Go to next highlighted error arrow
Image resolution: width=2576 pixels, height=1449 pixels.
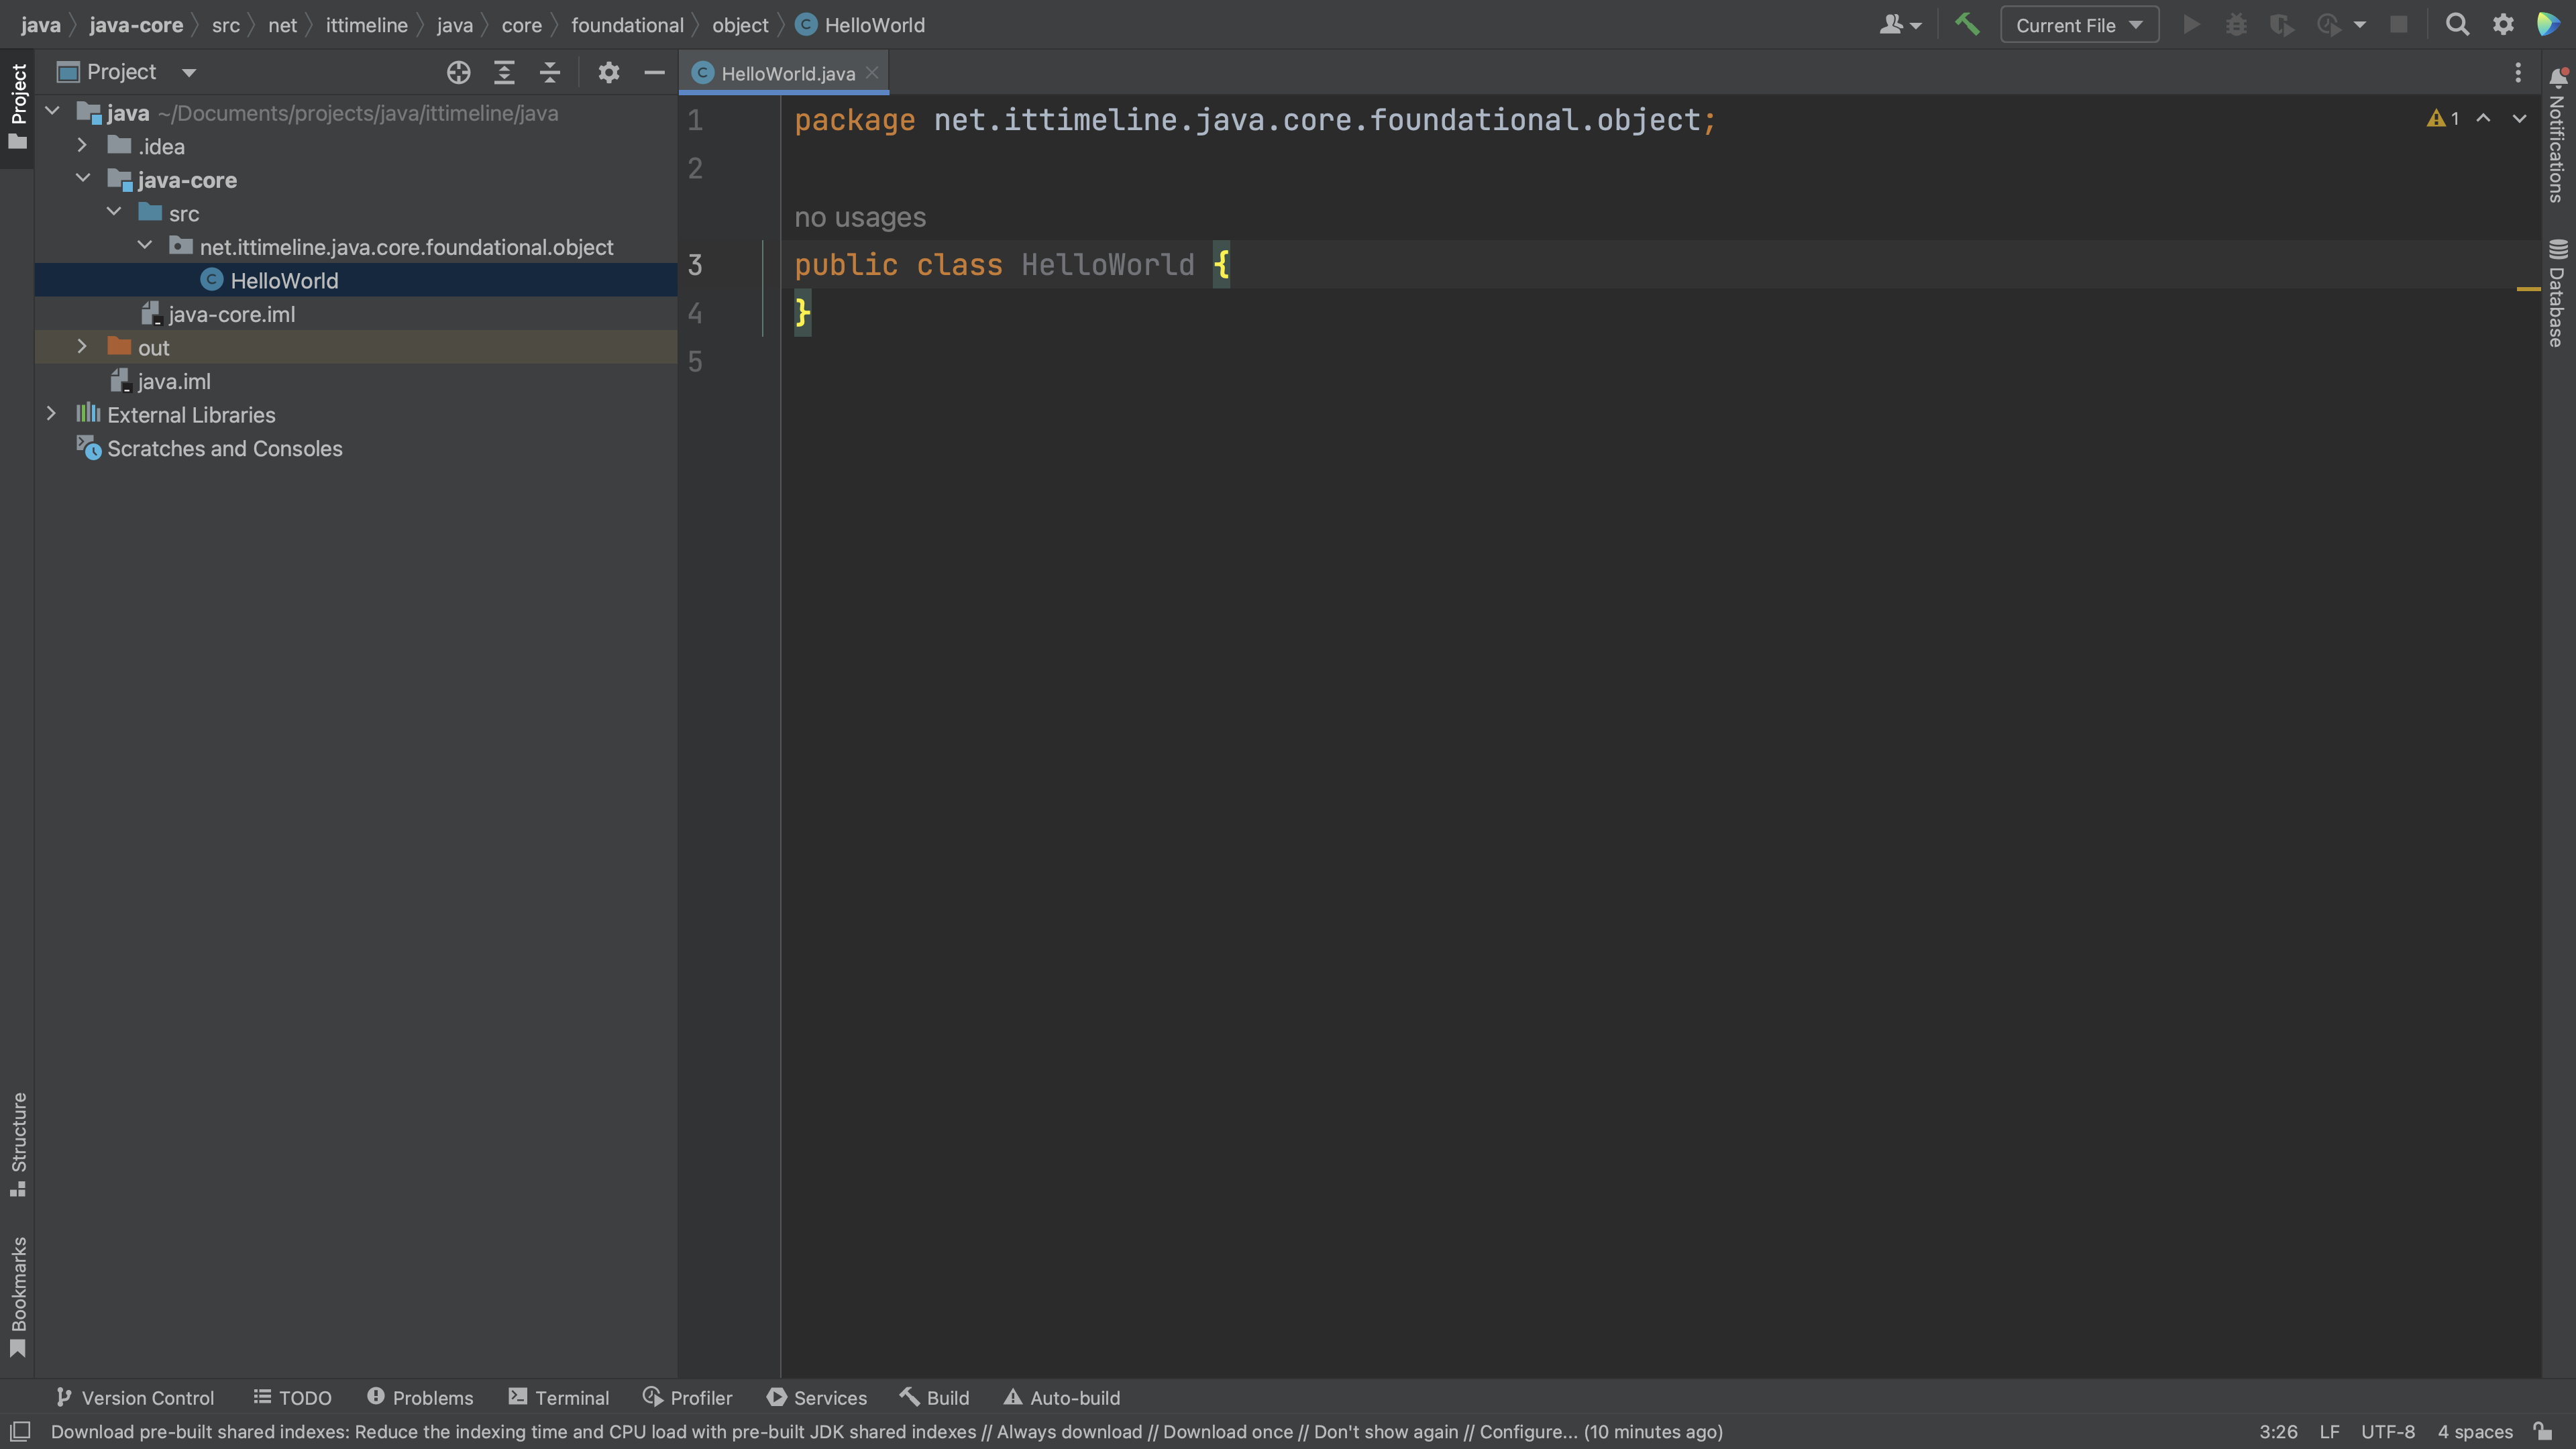tap(2519, 118)
